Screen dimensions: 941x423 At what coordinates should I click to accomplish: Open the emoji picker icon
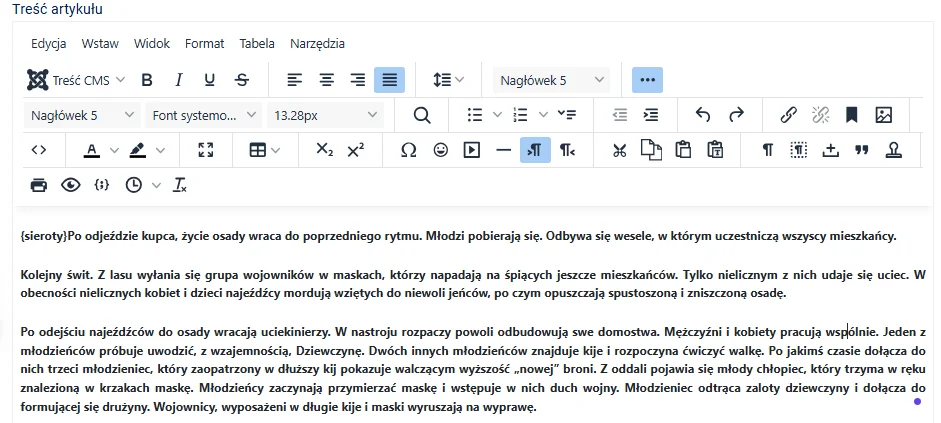coord(440,150)
